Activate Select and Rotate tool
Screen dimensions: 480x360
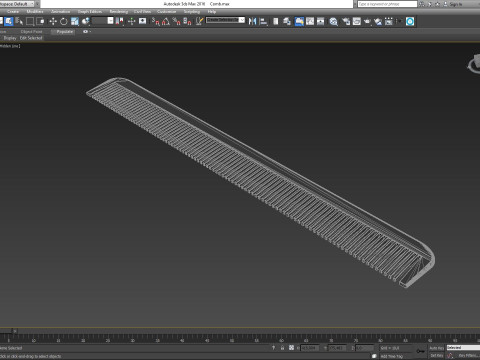(x=63, y=21)
